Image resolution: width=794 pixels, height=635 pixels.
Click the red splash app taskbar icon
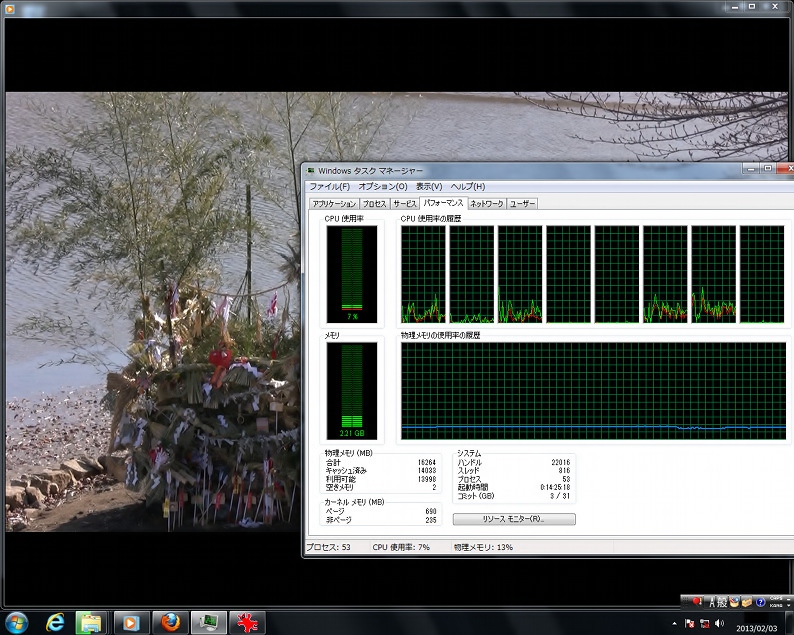(248, 621)
